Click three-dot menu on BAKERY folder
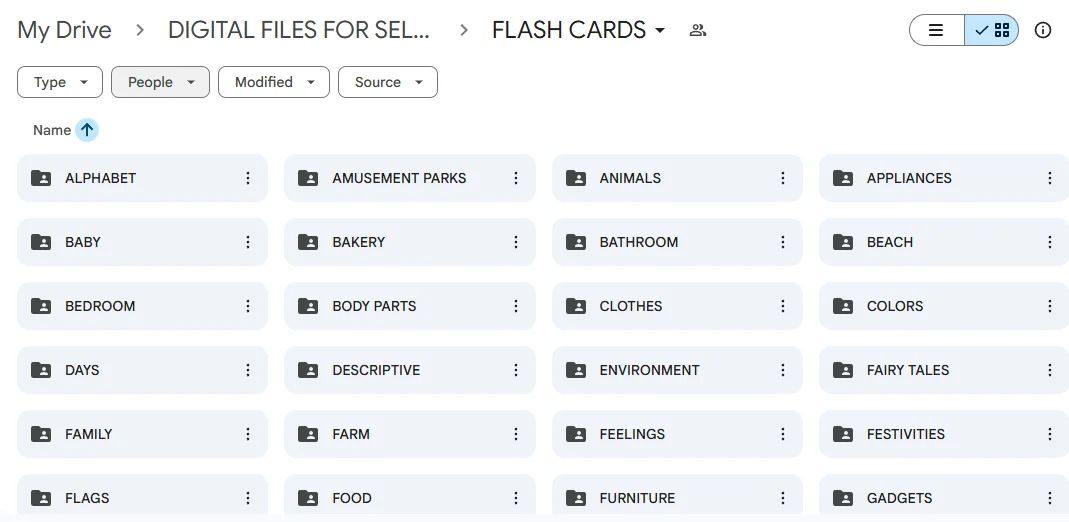 [516, 242]
